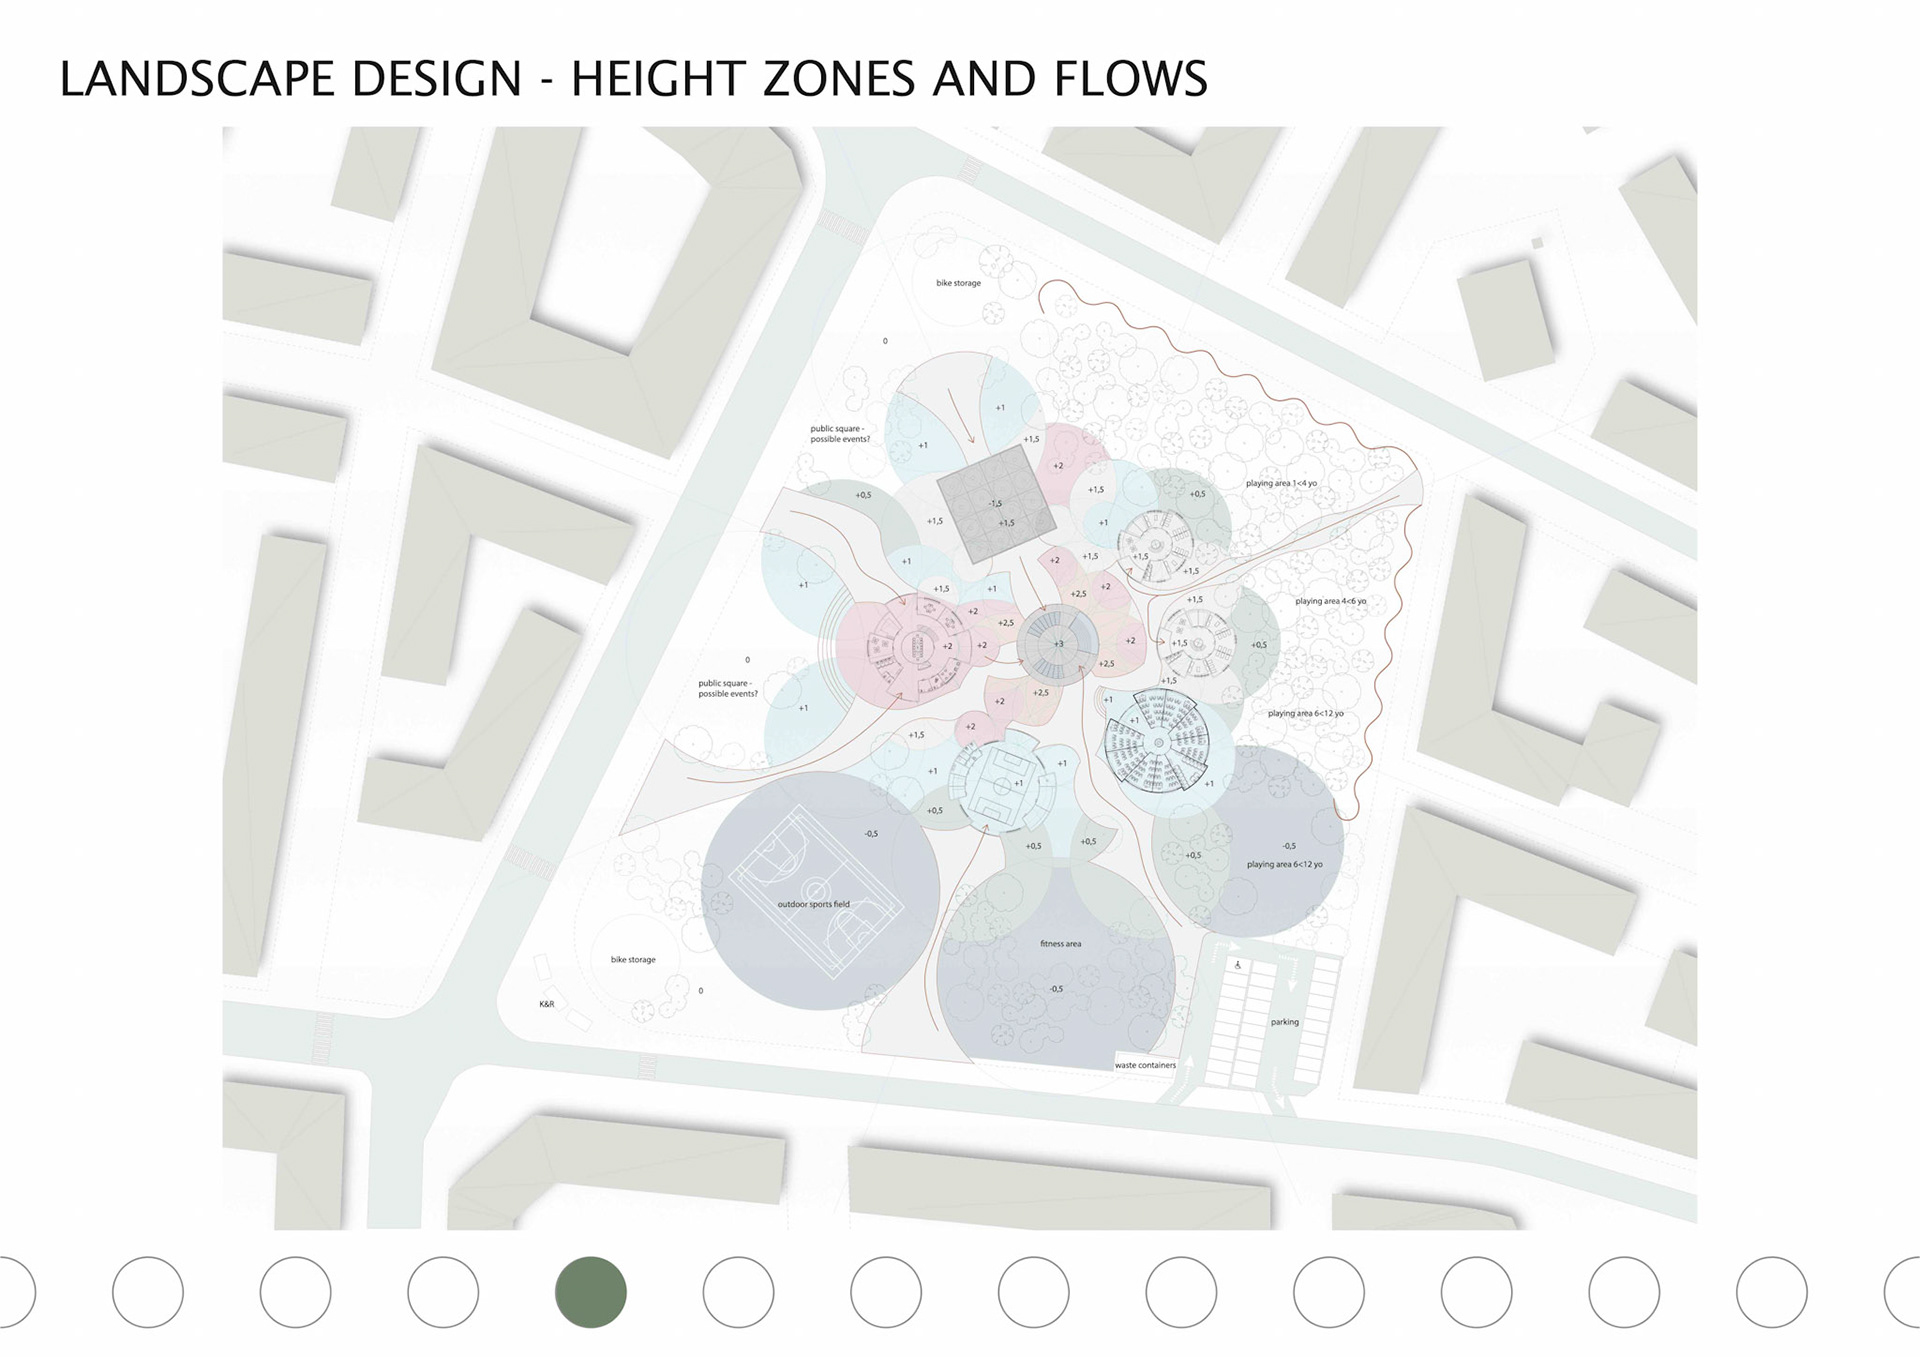Click the gray square pavilion marked -1,5
The width and height of the screenshot is (1920, 1357).
click(x=996, y=507)
